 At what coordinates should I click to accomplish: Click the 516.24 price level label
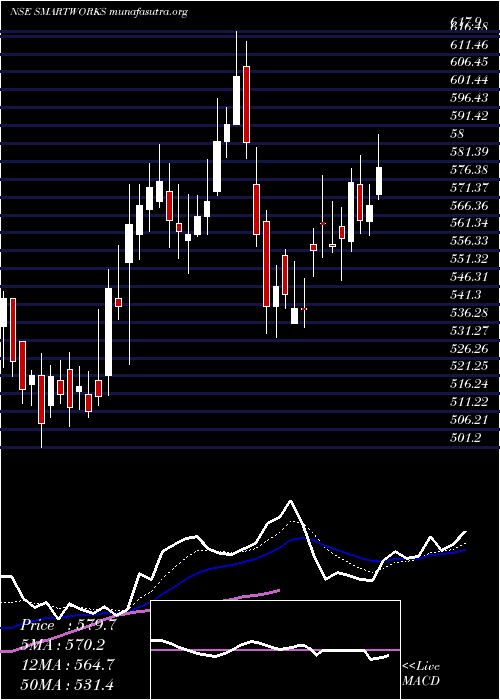[469, 383]
